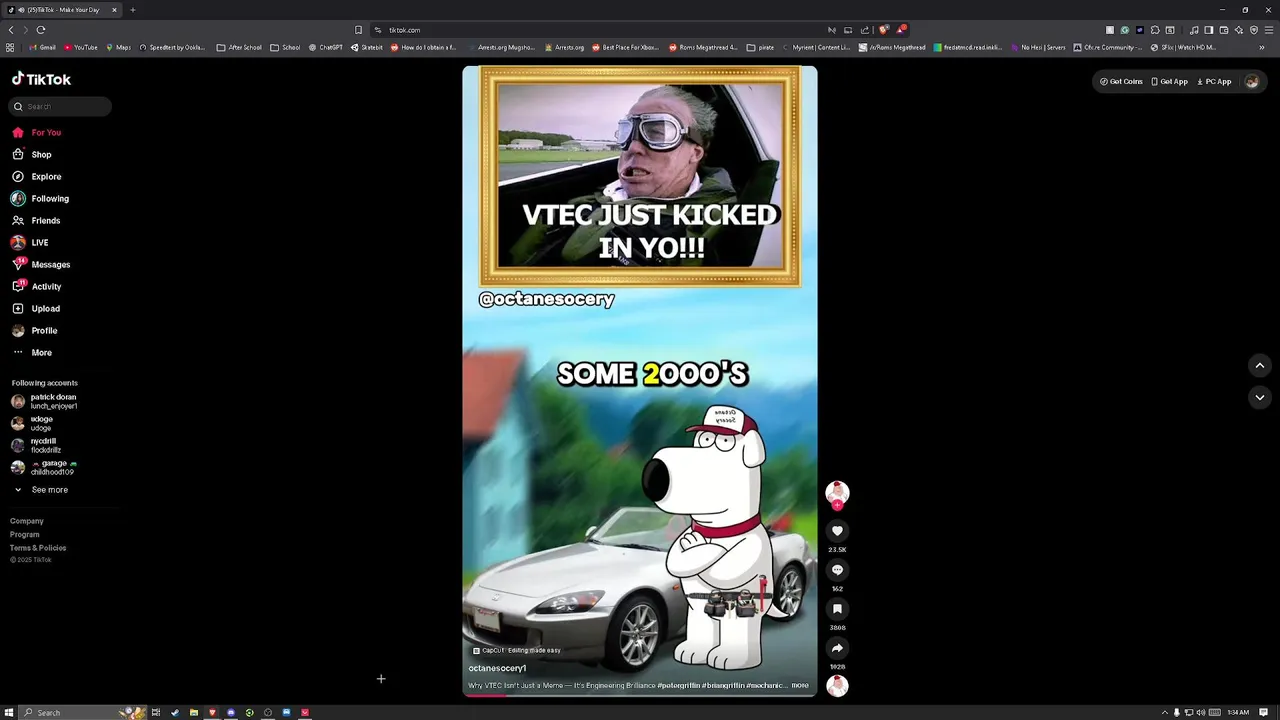Go to next video with down chevron

[1259, 397]
